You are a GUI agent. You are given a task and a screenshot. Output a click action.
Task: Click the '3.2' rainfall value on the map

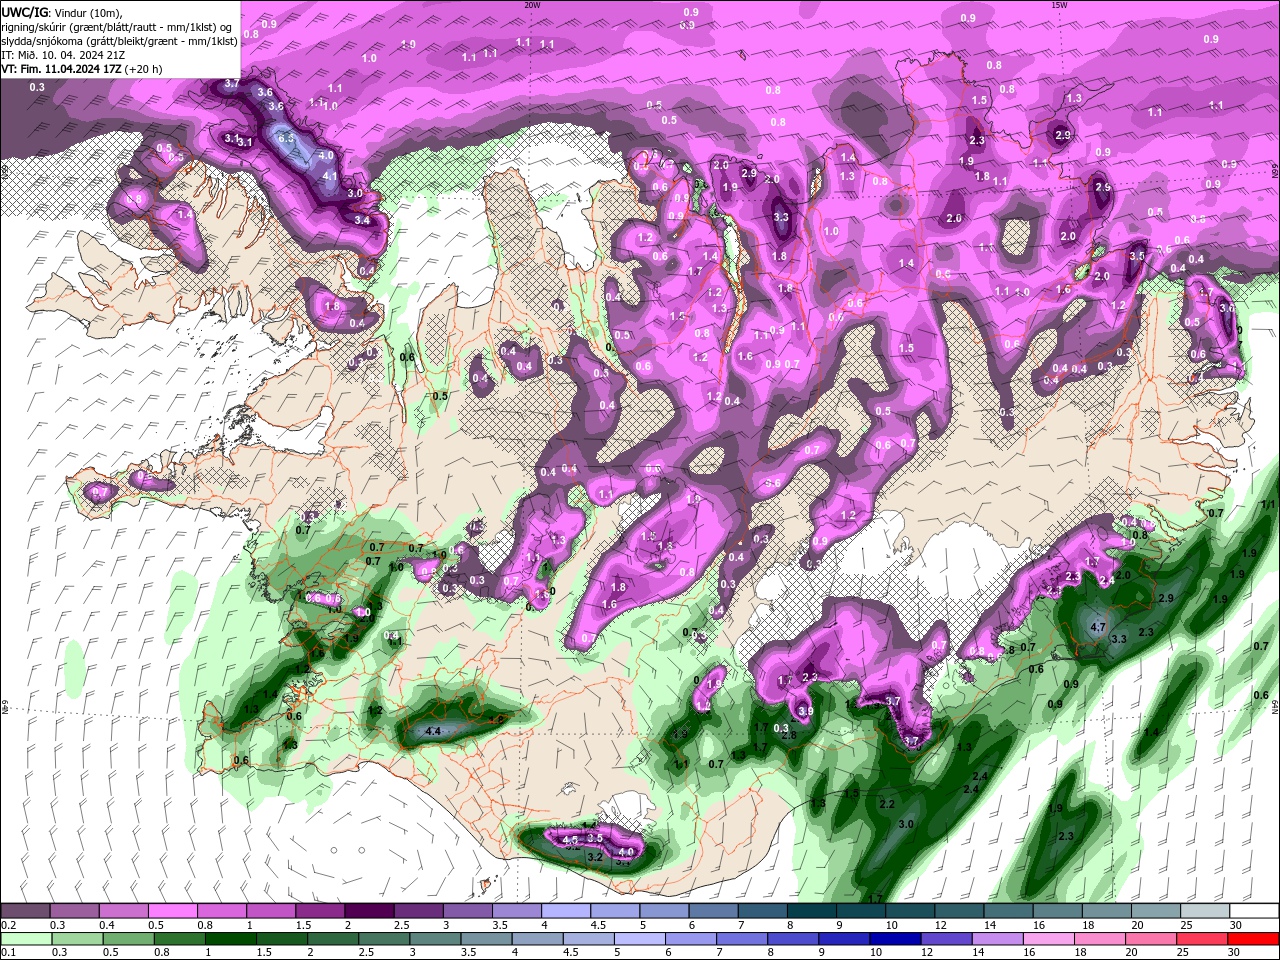coord(594,857)
